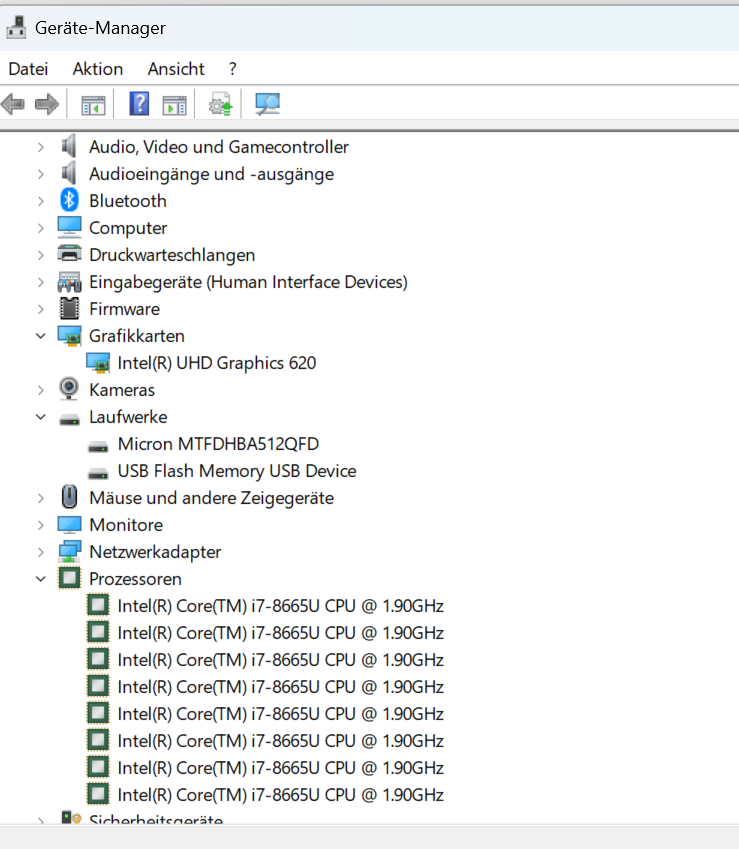
Task: Open the Ansicht menu
Action: tap(176, 69)
